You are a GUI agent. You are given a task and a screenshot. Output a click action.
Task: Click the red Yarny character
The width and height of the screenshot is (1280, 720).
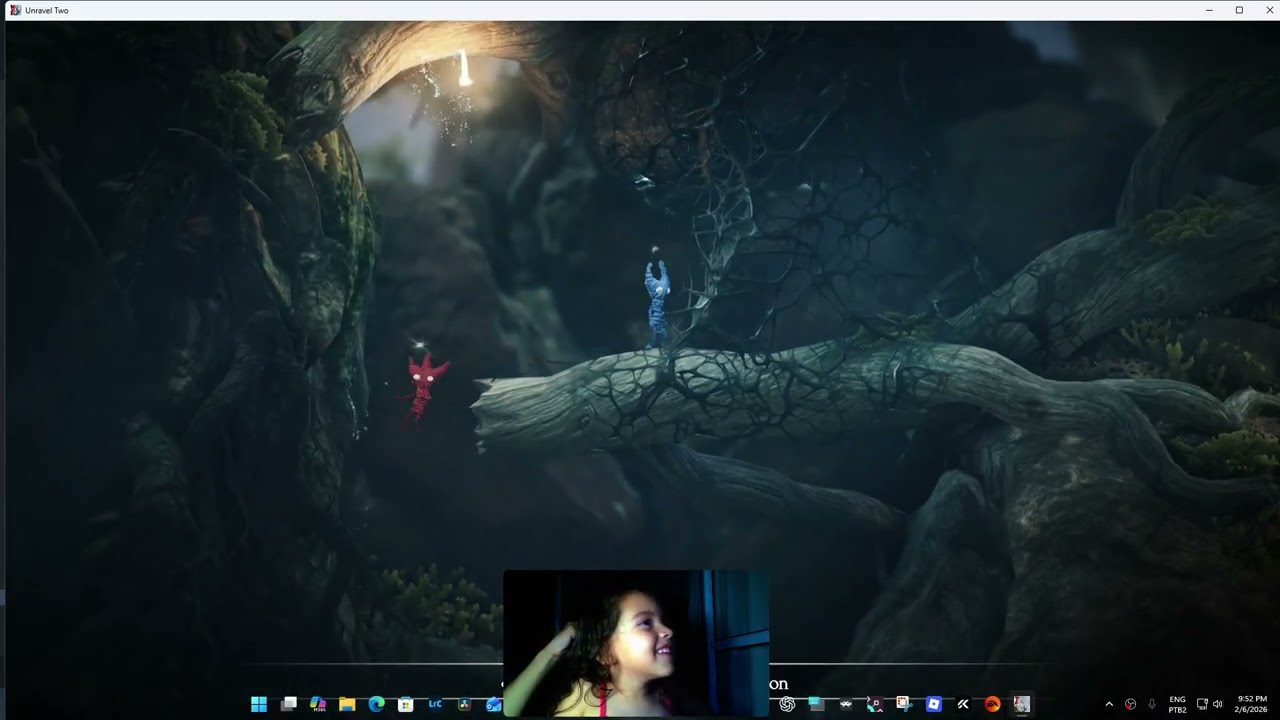[x=424, y=388]
